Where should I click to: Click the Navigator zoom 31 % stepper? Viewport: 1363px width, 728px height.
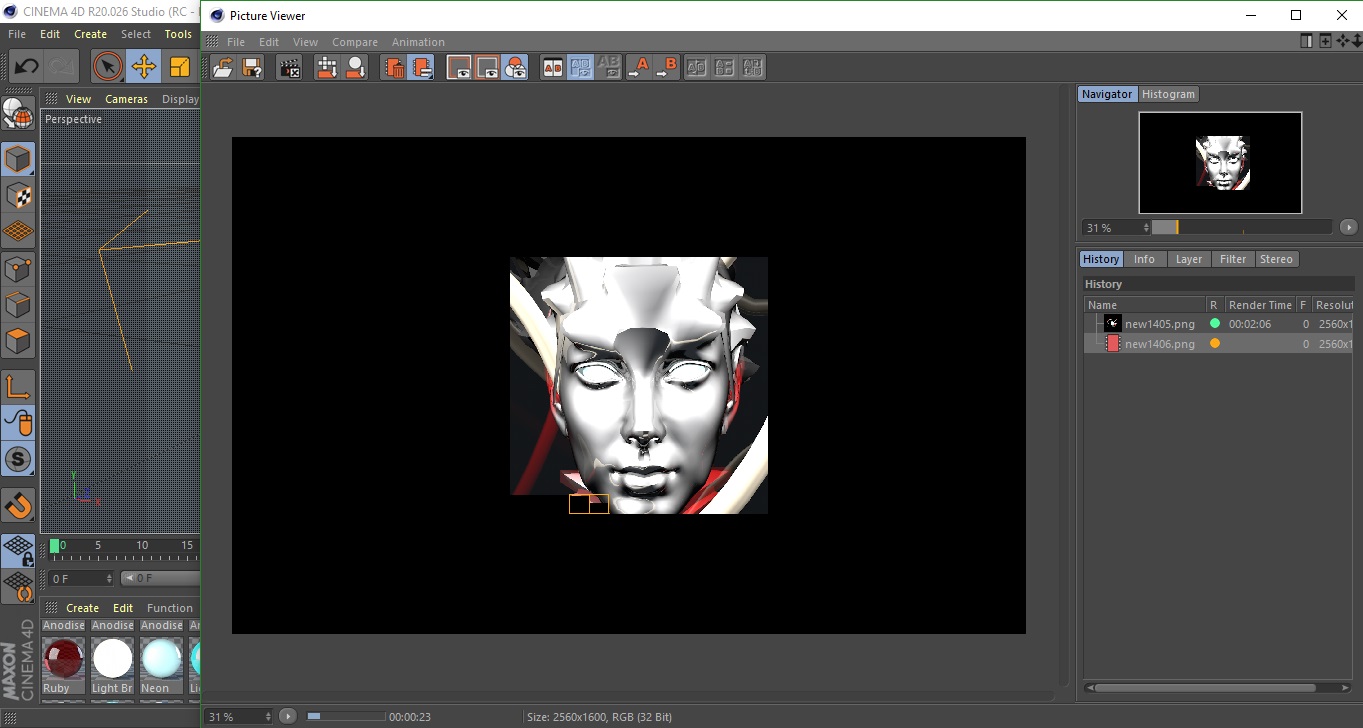pos(1146,228)
